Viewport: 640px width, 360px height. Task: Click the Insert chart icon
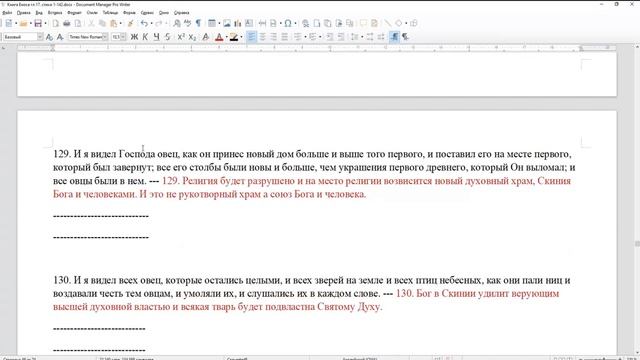coord(238,24)
